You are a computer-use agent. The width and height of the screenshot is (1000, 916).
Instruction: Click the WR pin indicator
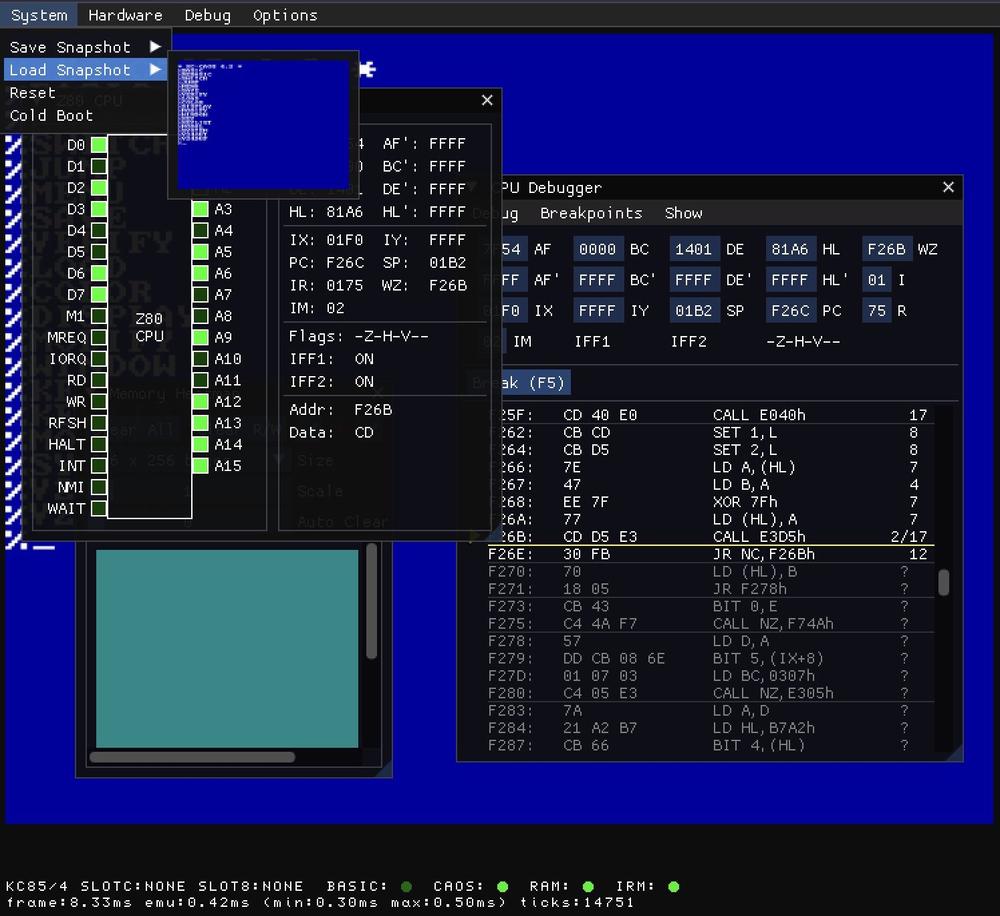[99, 401]
